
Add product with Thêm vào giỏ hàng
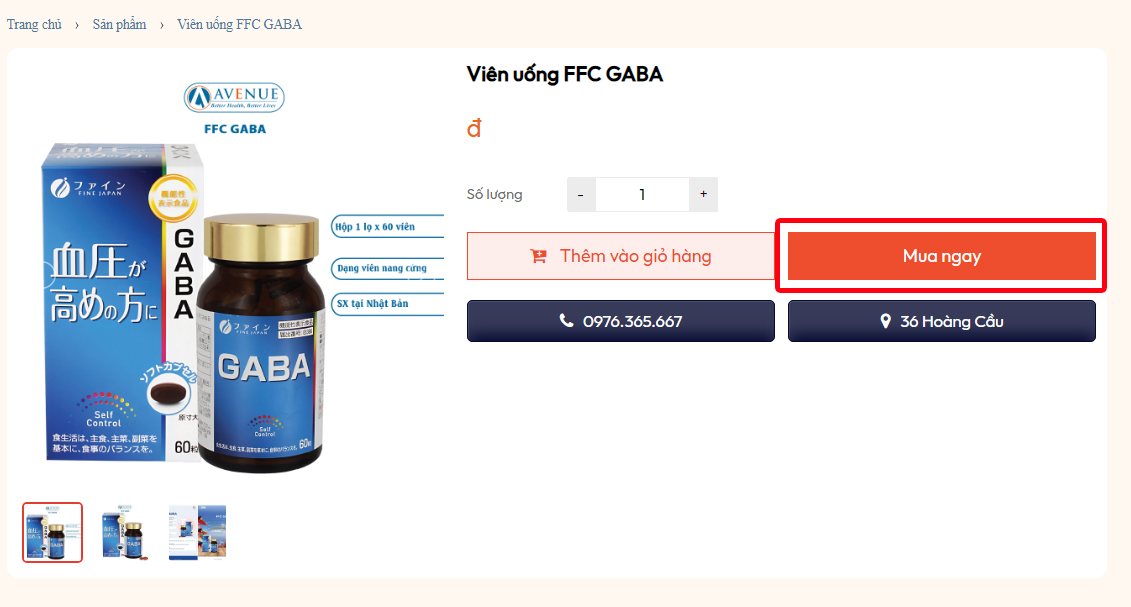621,256
